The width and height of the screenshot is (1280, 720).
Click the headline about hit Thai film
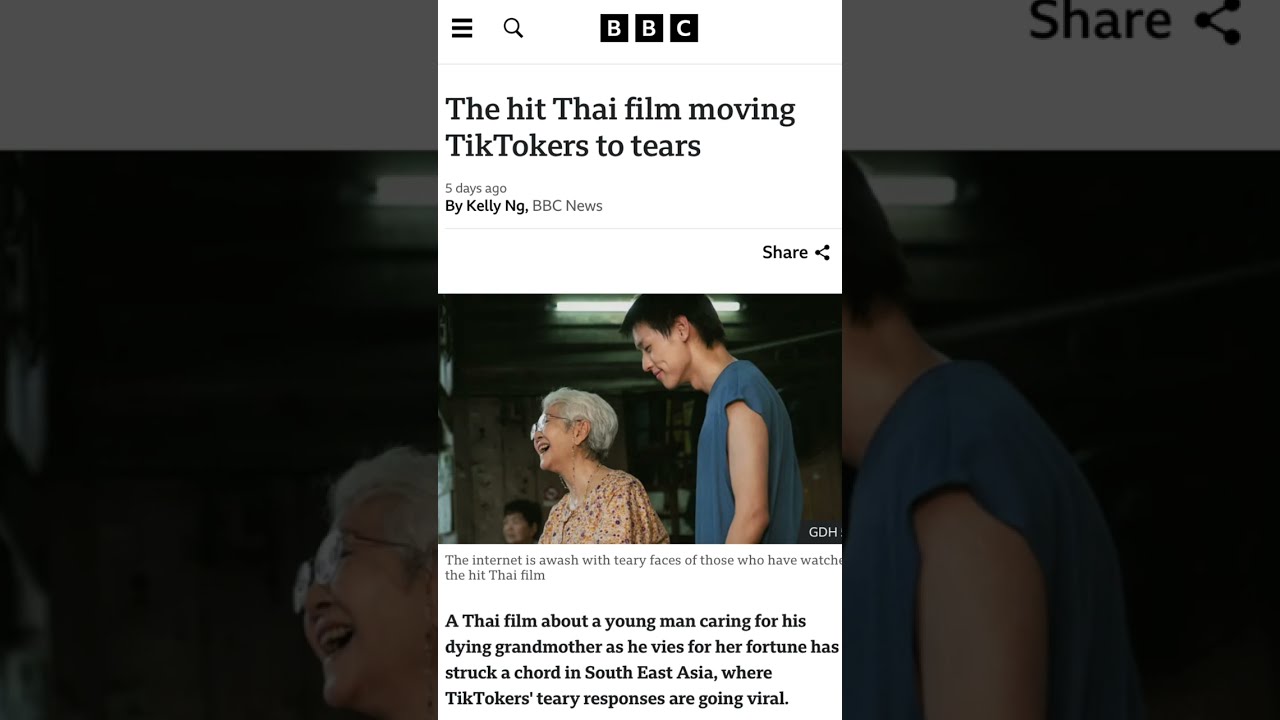tap(620, 127)
